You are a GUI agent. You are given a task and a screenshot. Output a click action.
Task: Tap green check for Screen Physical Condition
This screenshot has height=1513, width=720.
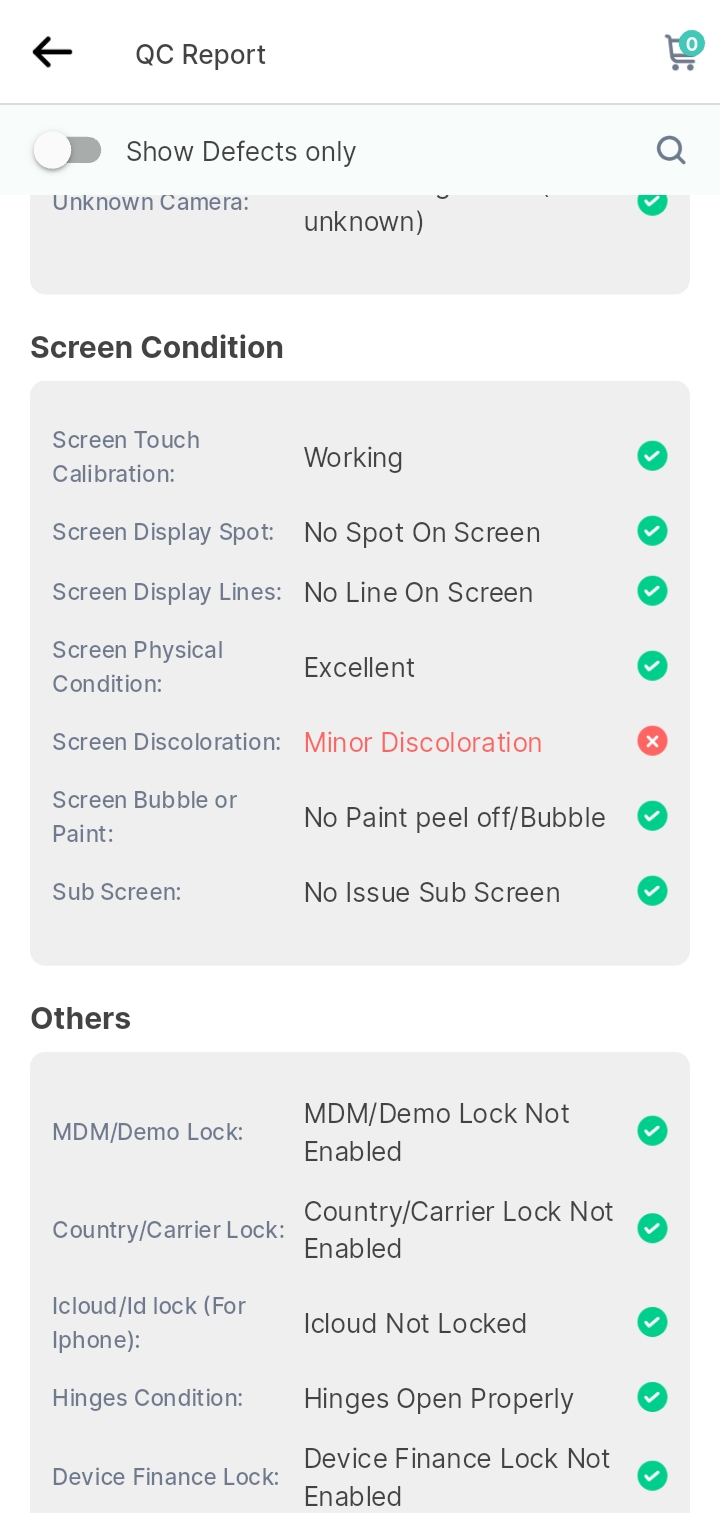652,665
